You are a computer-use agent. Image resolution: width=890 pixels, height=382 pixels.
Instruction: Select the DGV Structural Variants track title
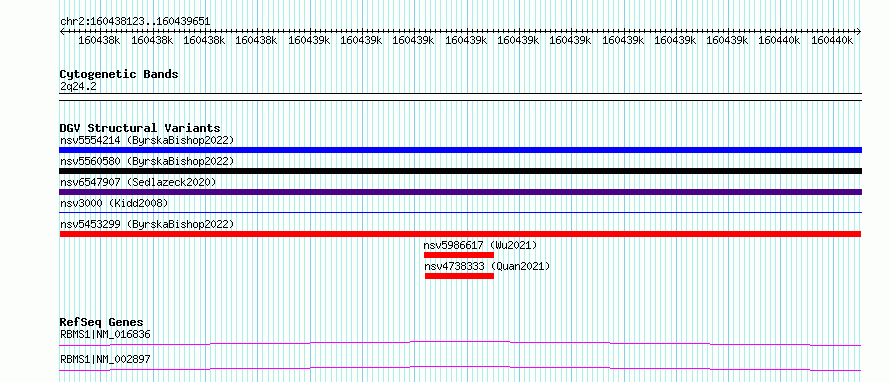click(140, 128)
